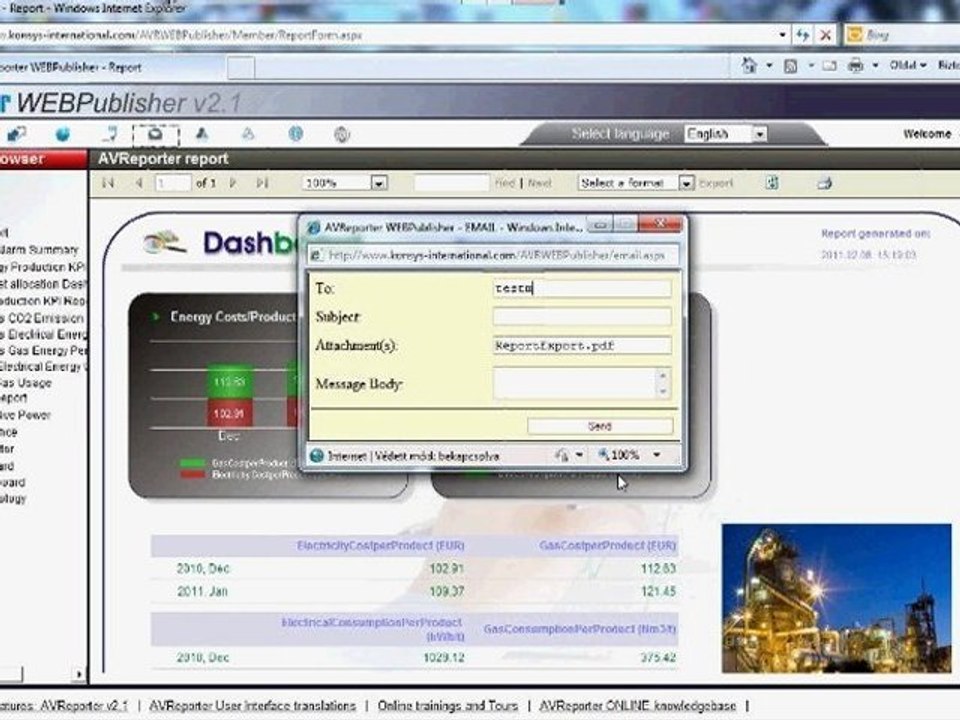960x720 pixels.
Task: Open the arrow beside the IE Print icon
Action: (x=875, y=65)
